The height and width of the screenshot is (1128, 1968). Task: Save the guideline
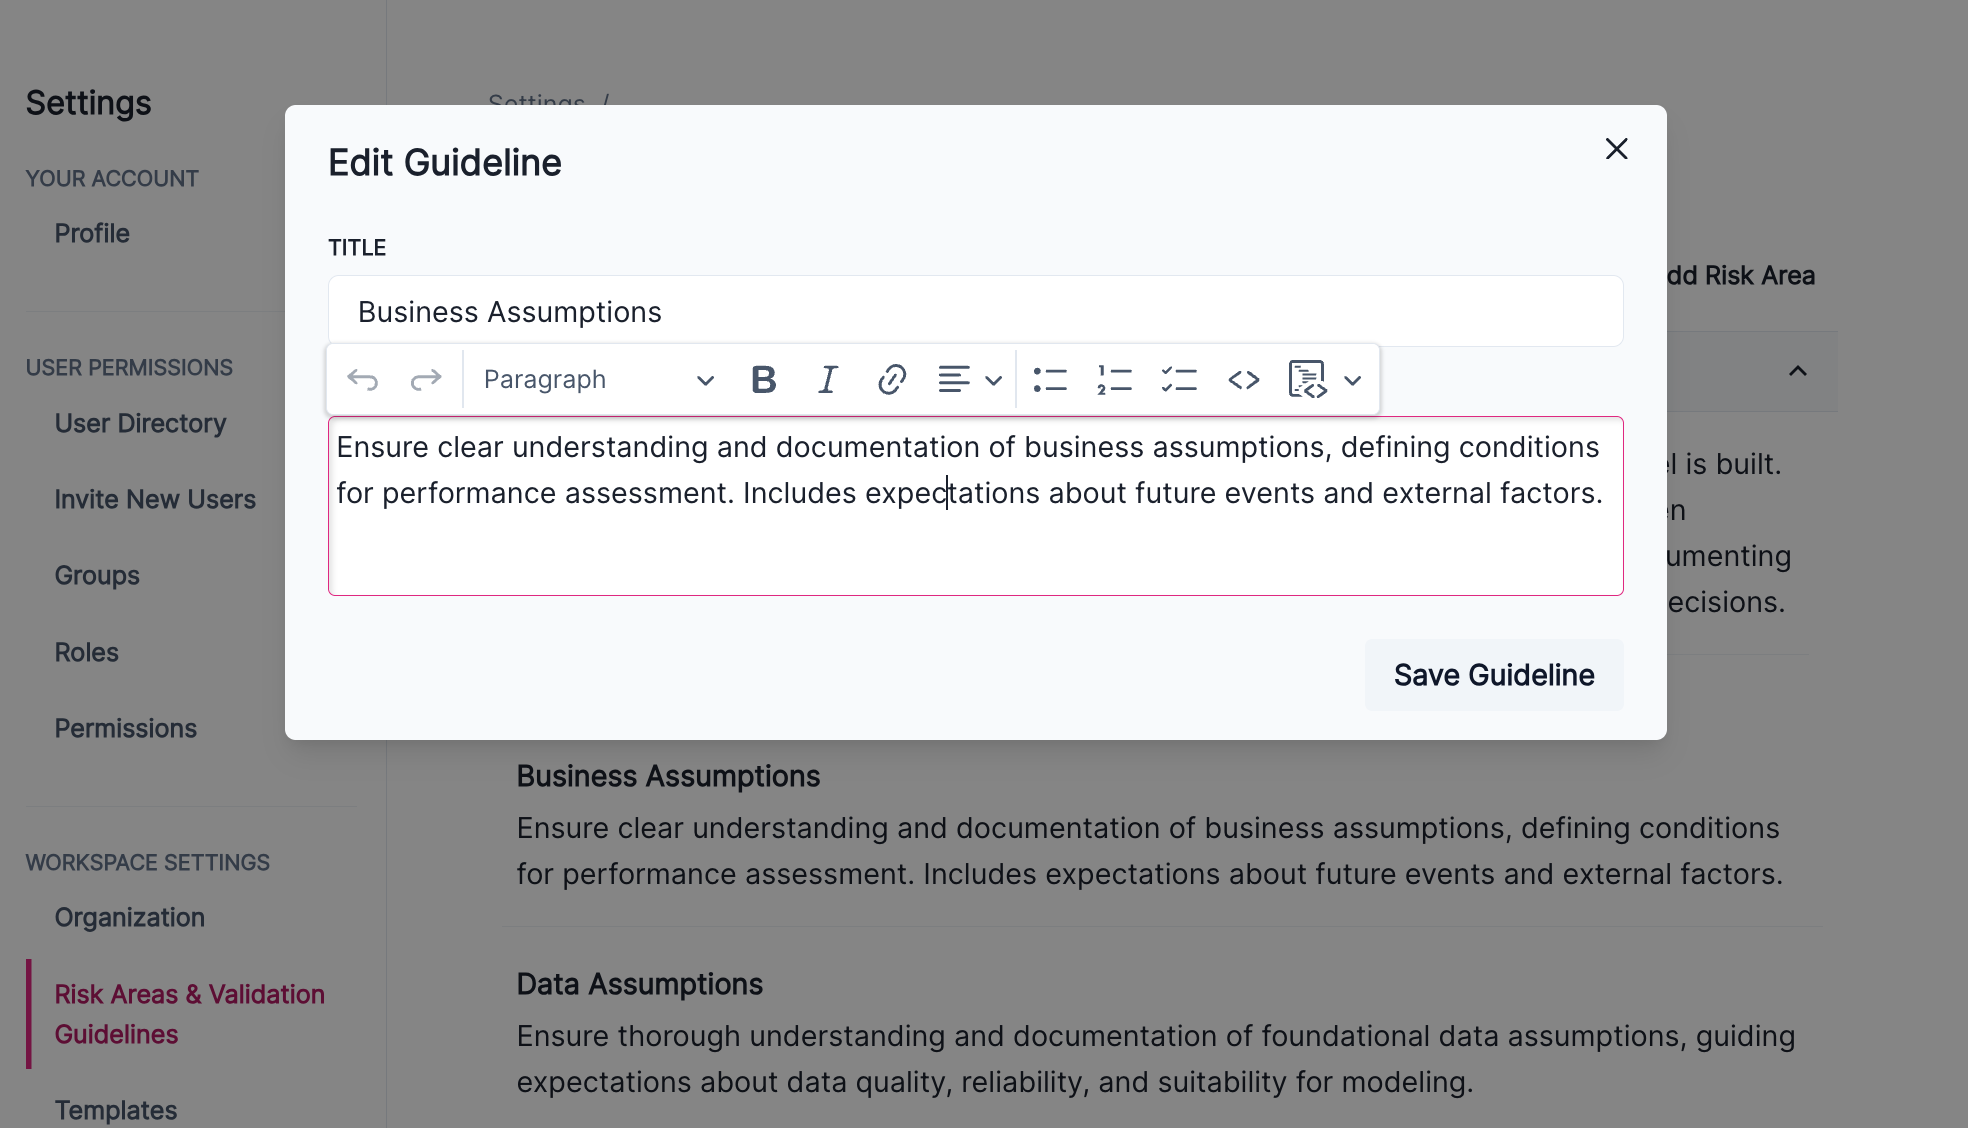[1493, 674]
